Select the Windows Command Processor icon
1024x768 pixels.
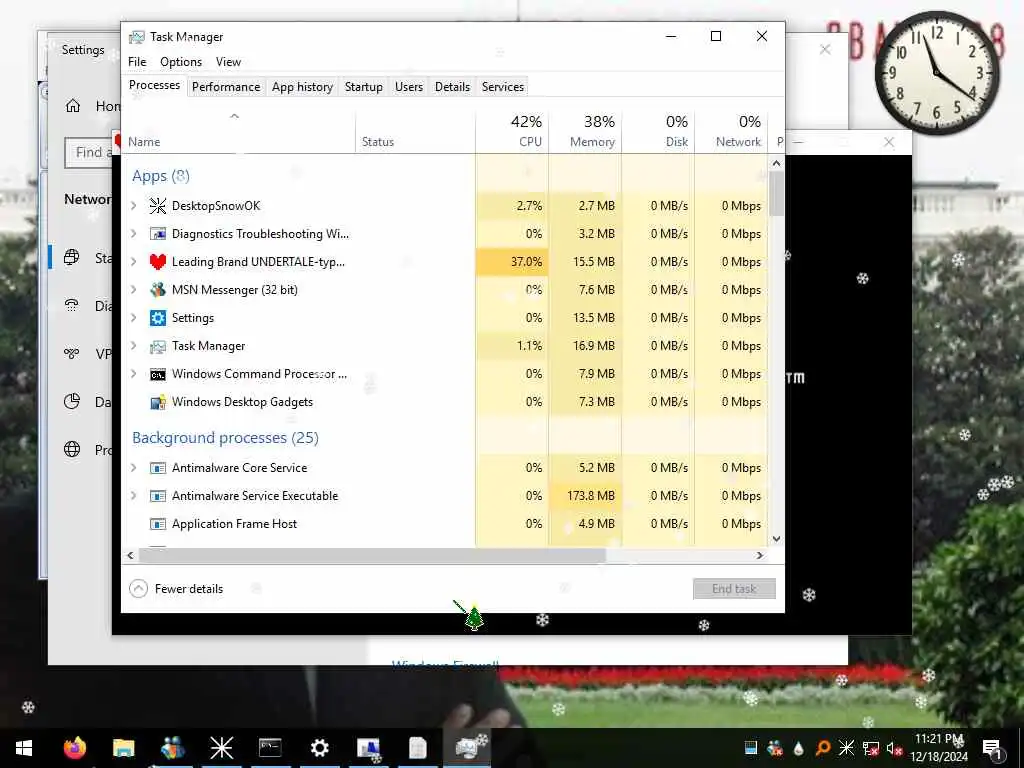157,374
